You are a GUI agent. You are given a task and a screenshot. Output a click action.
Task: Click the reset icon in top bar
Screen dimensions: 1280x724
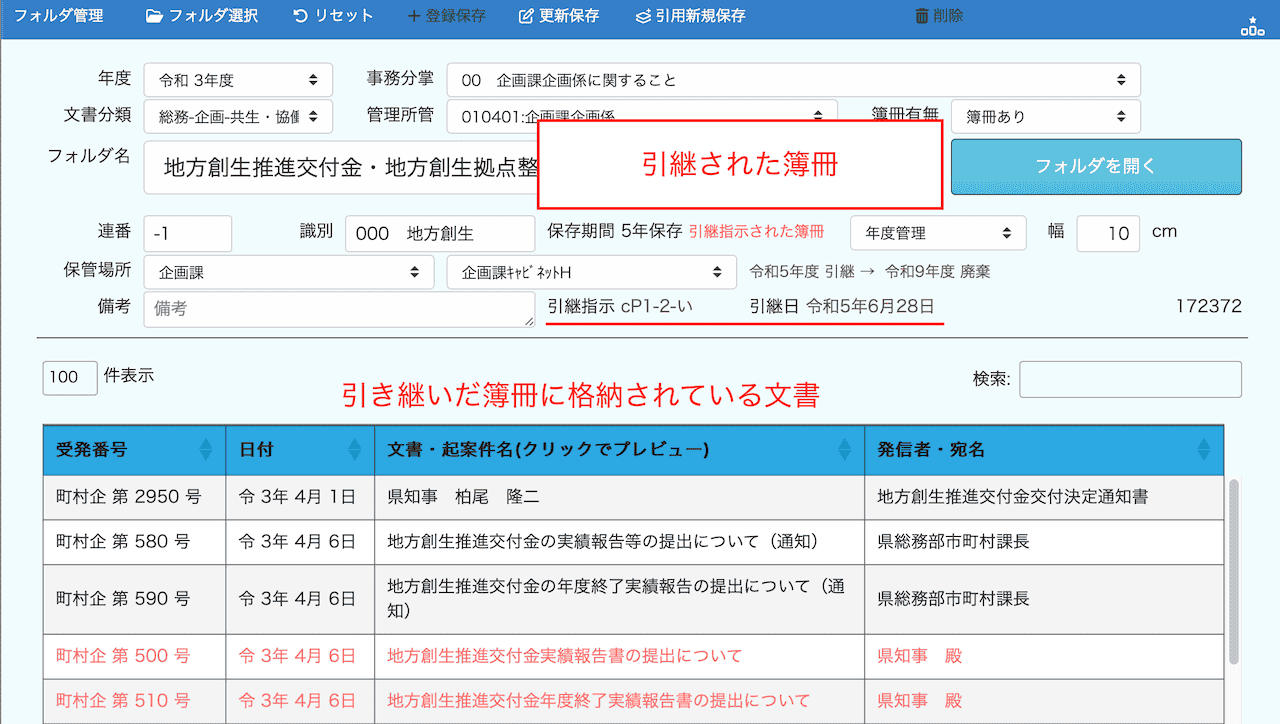[x=300, y=16]
